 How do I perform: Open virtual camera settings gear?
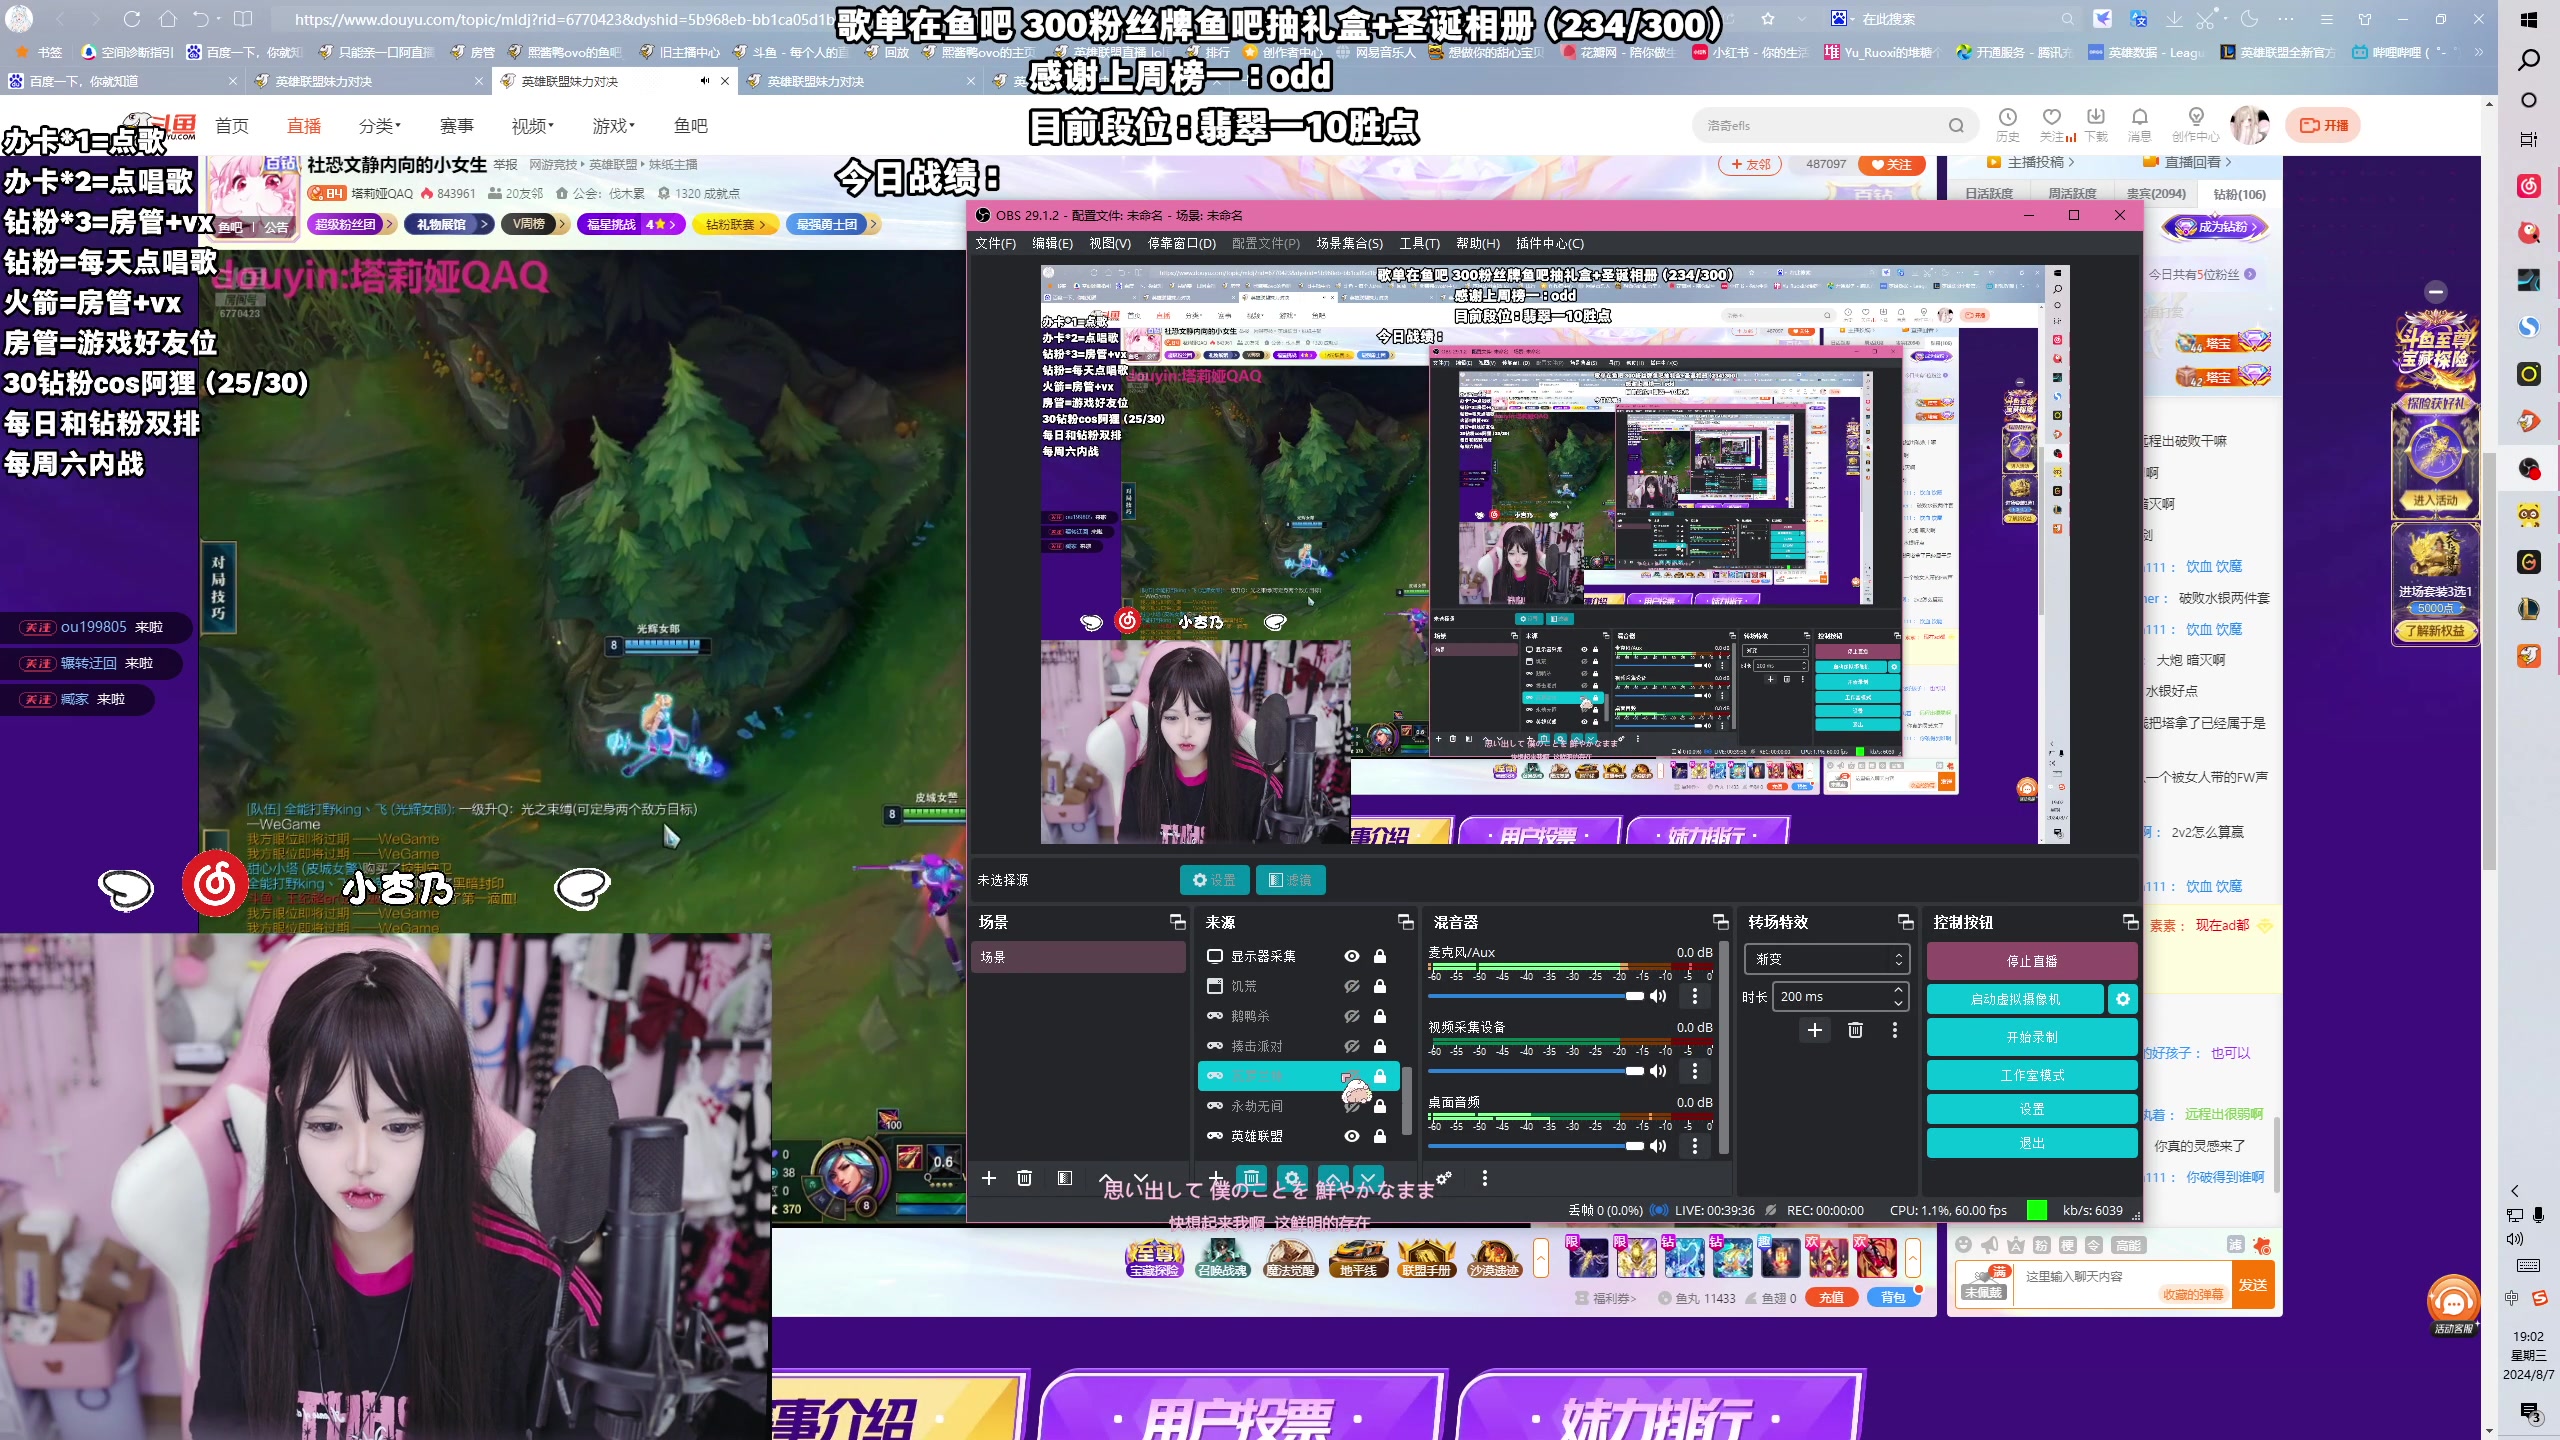point(2123,999)
